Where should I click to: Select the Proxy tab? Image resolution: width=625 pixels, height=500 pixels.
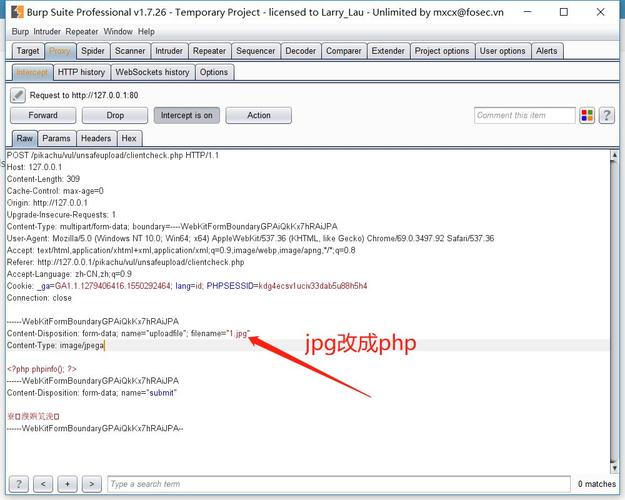60,51
